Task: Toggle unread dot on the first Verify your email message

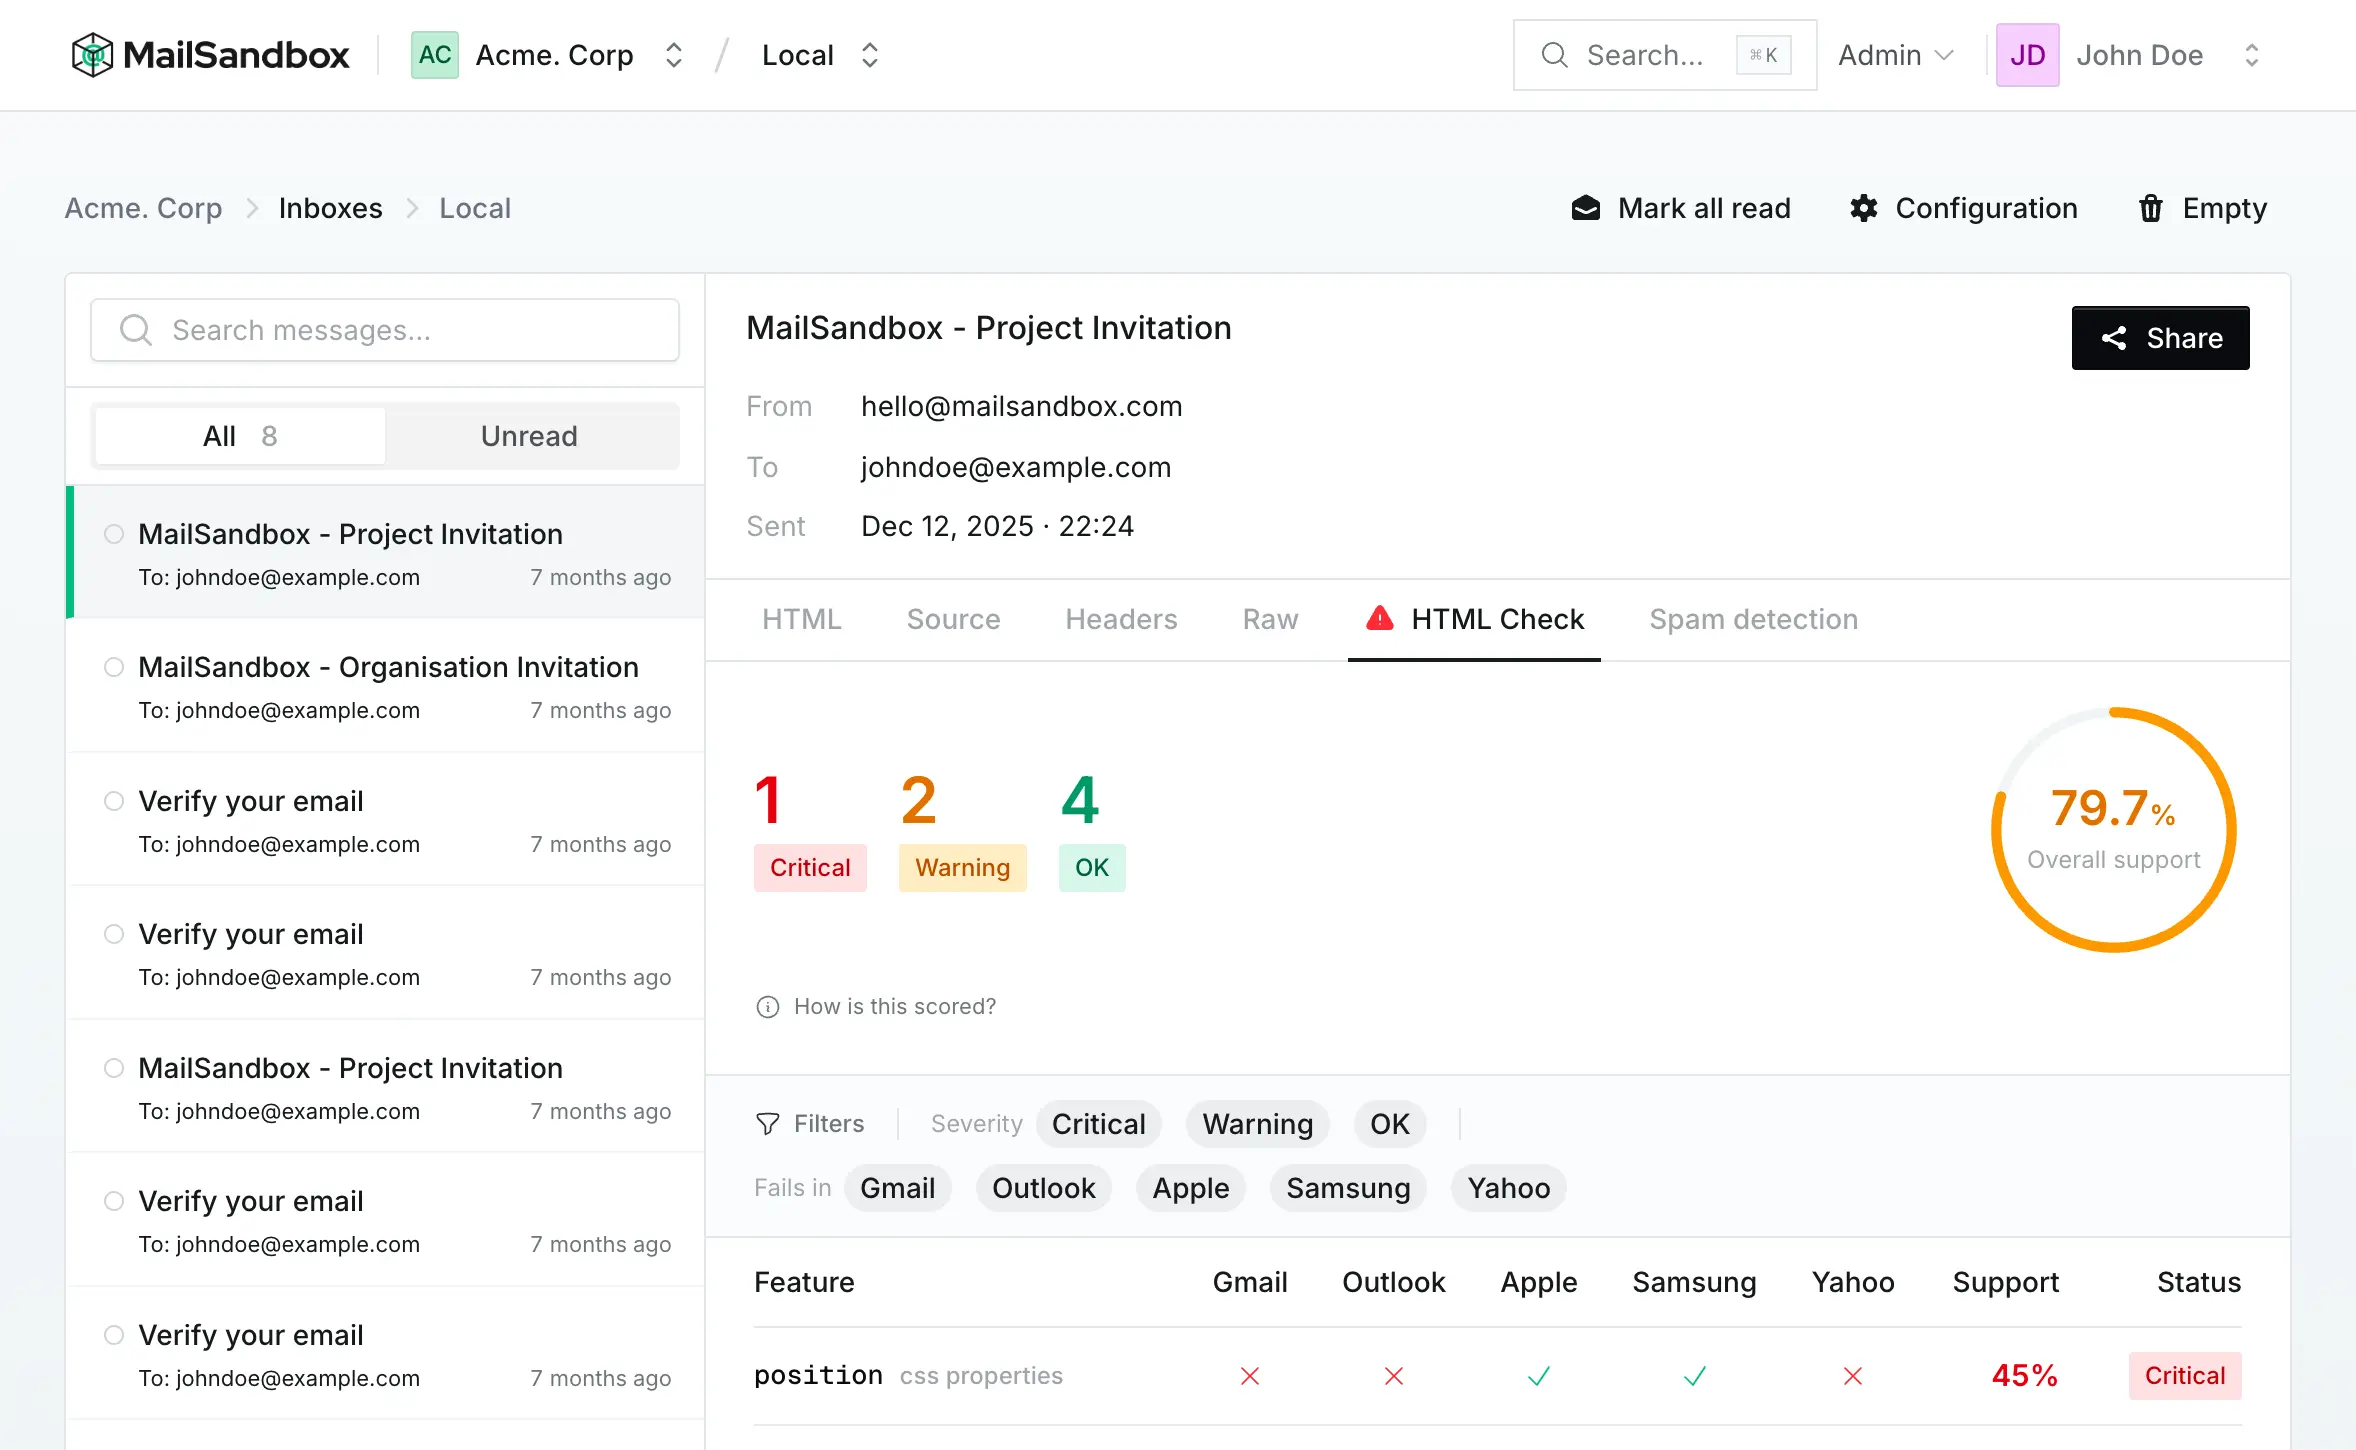Action: coord(114,801)
